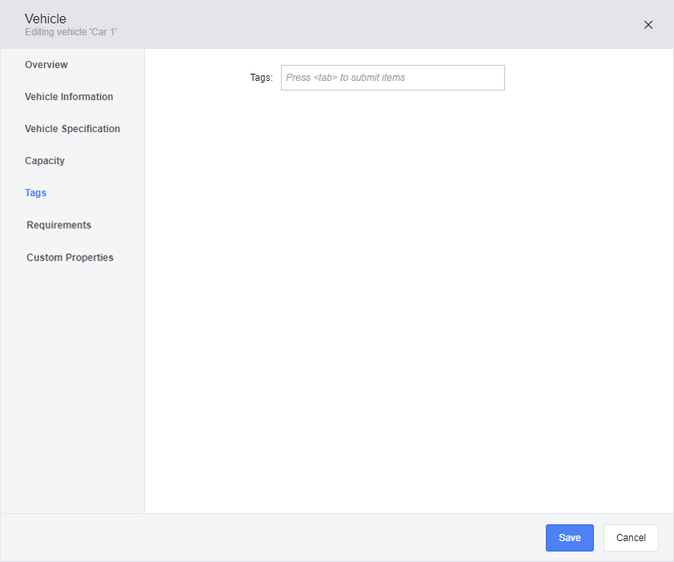This screenshot has width=674, height=562.
Task: Click the empty white content area under Tags
Action: coord(408,301)
